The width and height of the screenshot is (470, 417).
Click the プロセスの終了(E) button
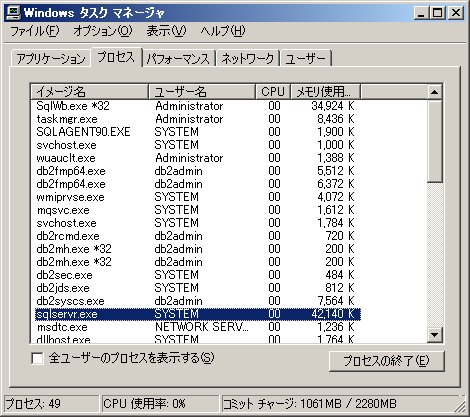click(386, 361)
